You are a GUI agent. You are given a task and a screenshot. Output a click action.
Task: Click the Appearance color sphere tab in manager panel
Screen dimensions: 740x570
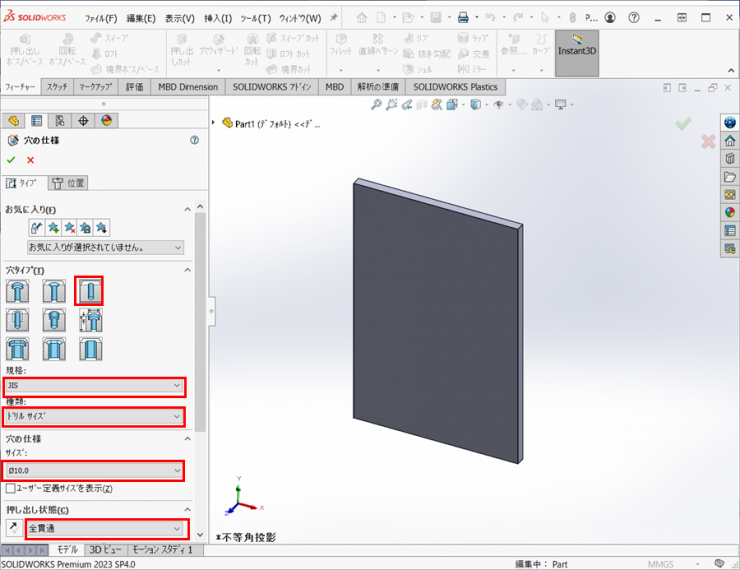click(x=105, y=121)
